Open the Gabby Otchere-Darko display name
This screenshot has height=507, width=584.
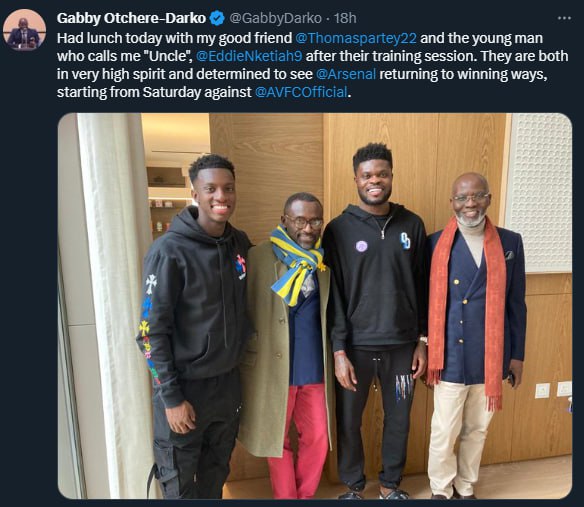(131, 18)
